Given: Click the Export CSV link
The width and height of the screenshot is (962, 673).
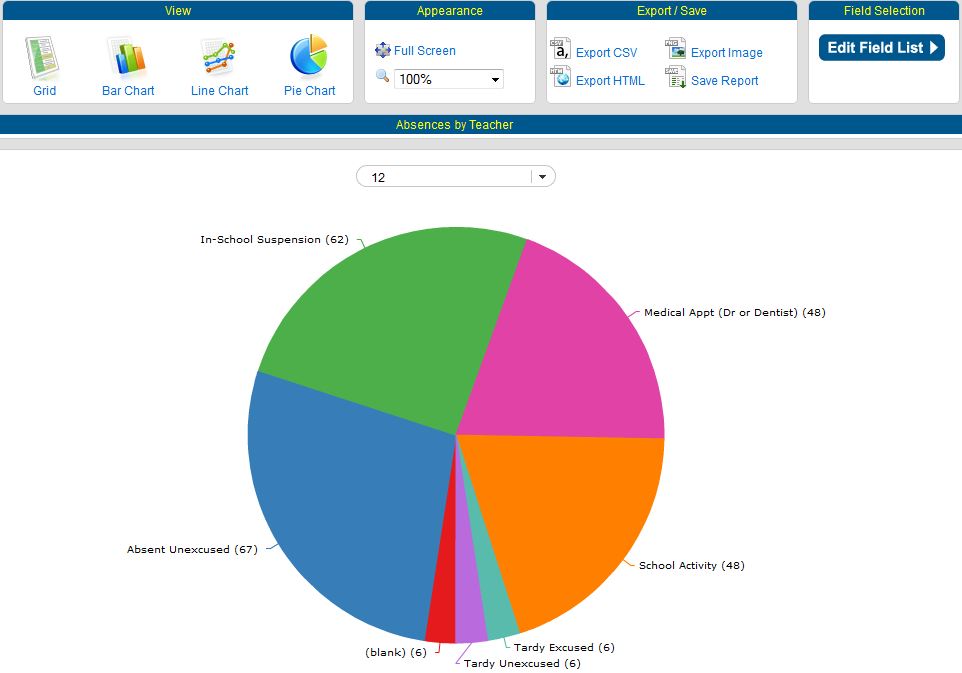Looking at the screenshot, I should (x=606, y=53).
